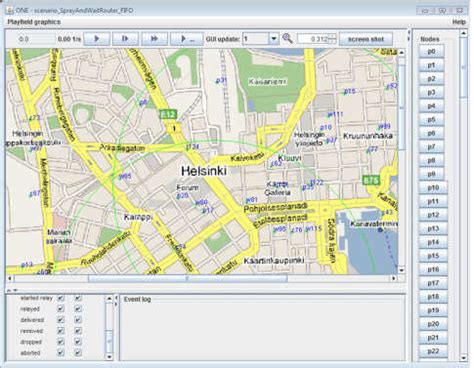
Task: Click the simulation time field showing 0.0
Action: [36, 39]
